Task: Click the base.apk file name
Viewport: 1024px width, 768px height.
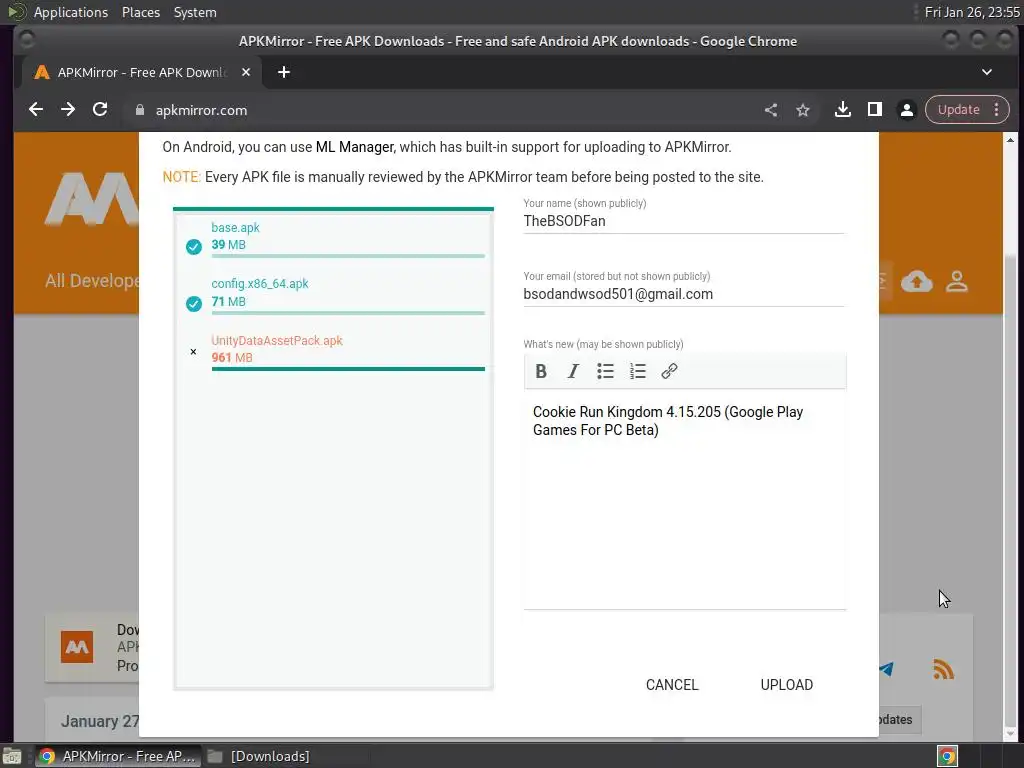Action: point(235,227)
